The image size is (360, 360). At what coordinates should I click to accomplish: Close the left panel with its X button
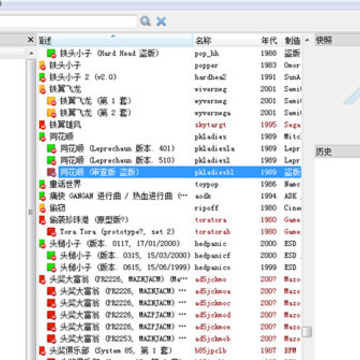tap(31, 40)
